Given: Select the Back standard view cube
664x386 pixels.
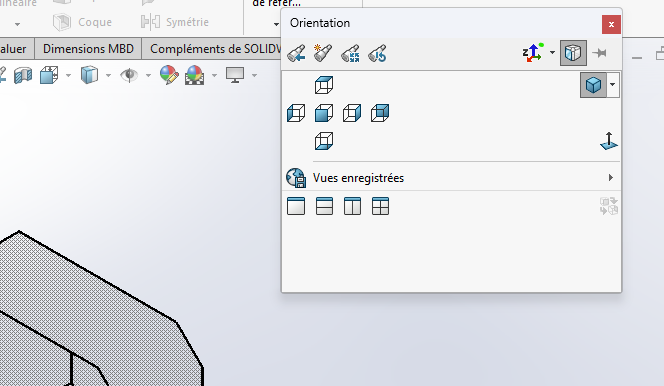Looking at the screenshot, I should click(x=380, y=113).
